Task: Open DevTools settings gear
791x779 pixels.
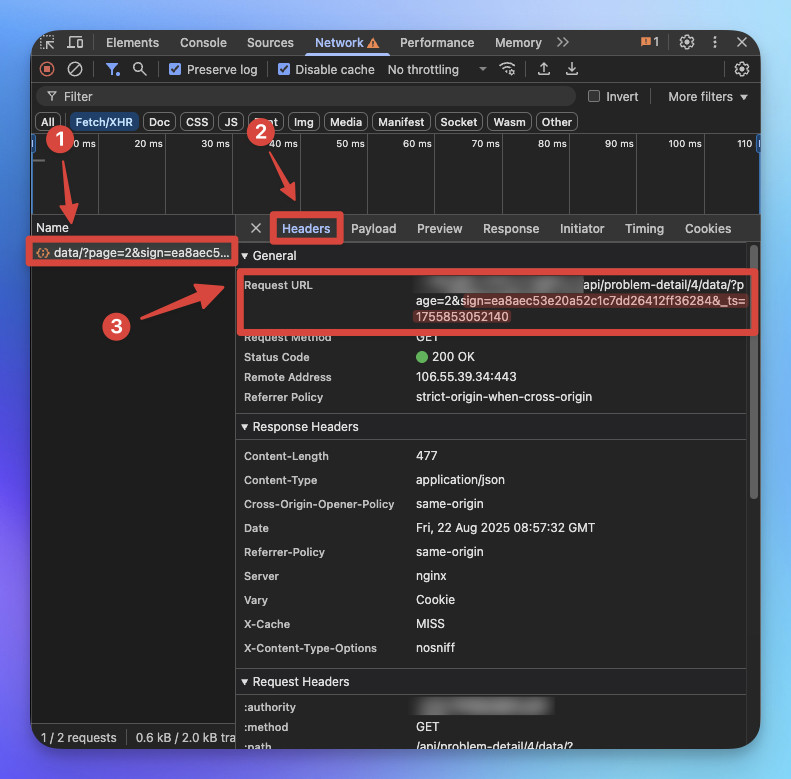Action: (x=687, y=42)
